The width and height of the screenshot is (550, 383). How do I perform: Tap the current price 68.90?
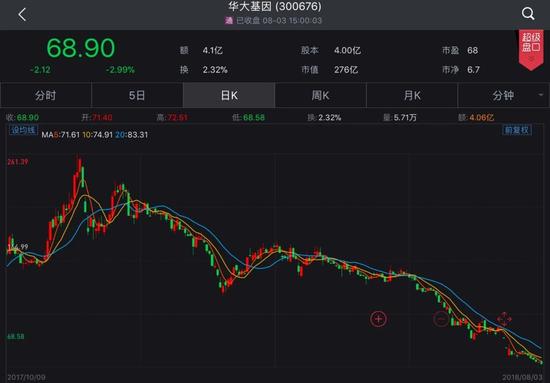click(x=81, y=48)
